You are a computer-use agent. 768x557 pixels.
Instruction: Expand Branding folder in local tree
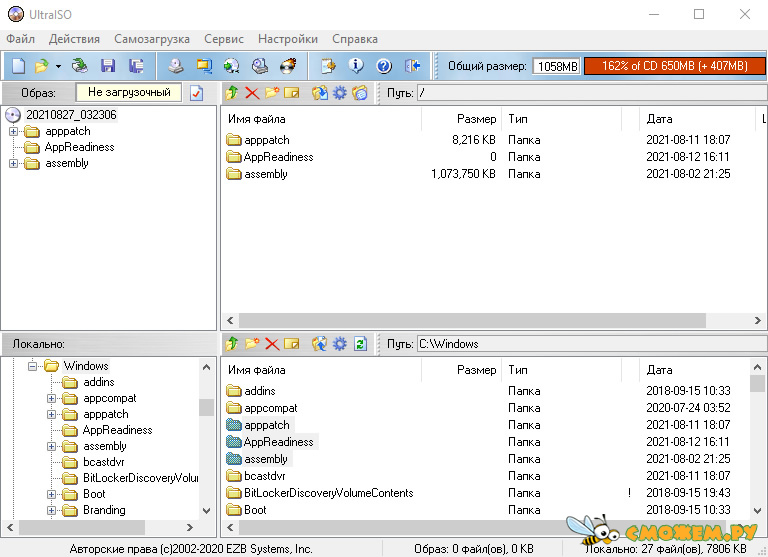pyautogui.click(x=51, y=510)
